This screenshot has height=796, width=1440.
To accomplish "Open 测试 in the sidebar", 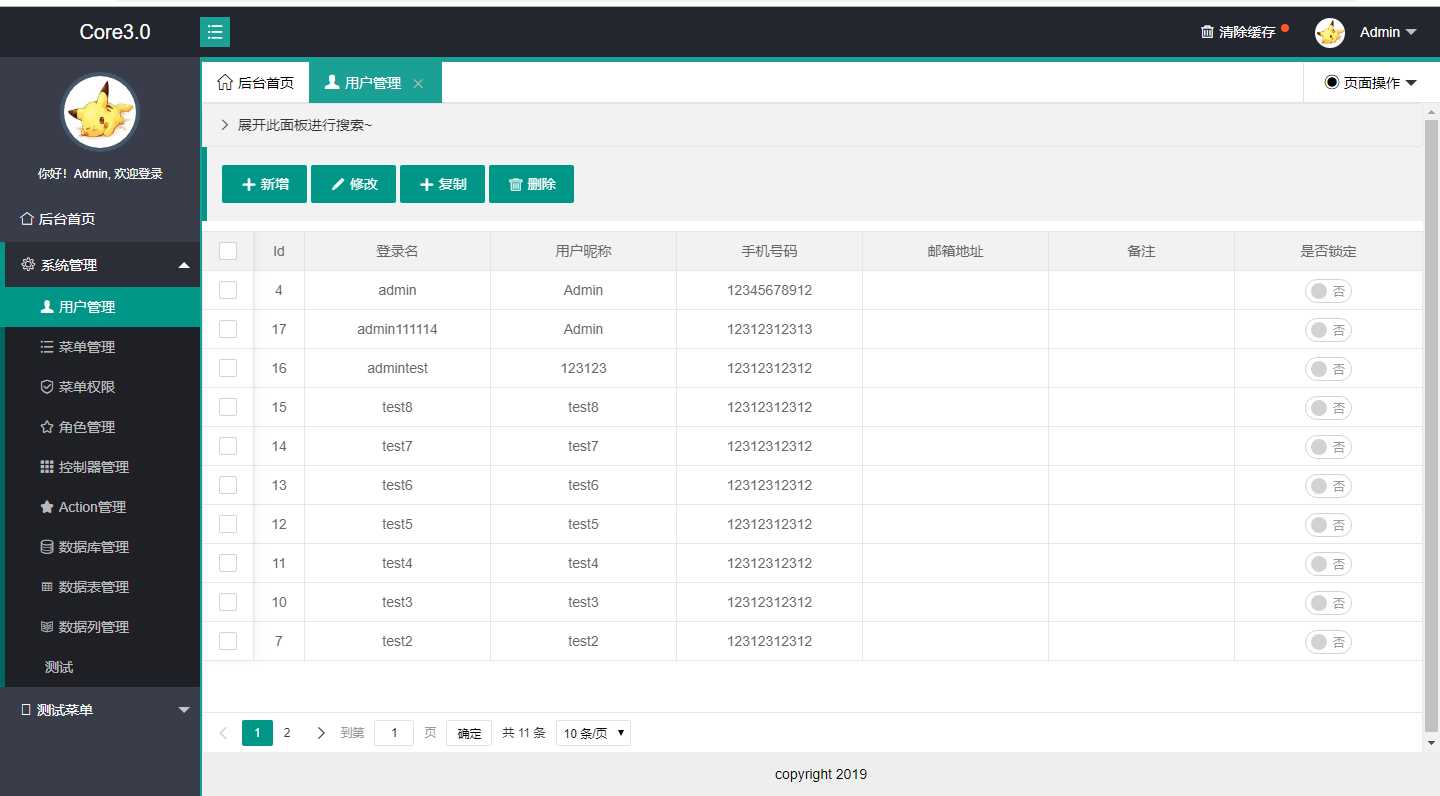I will pos(102,667).
